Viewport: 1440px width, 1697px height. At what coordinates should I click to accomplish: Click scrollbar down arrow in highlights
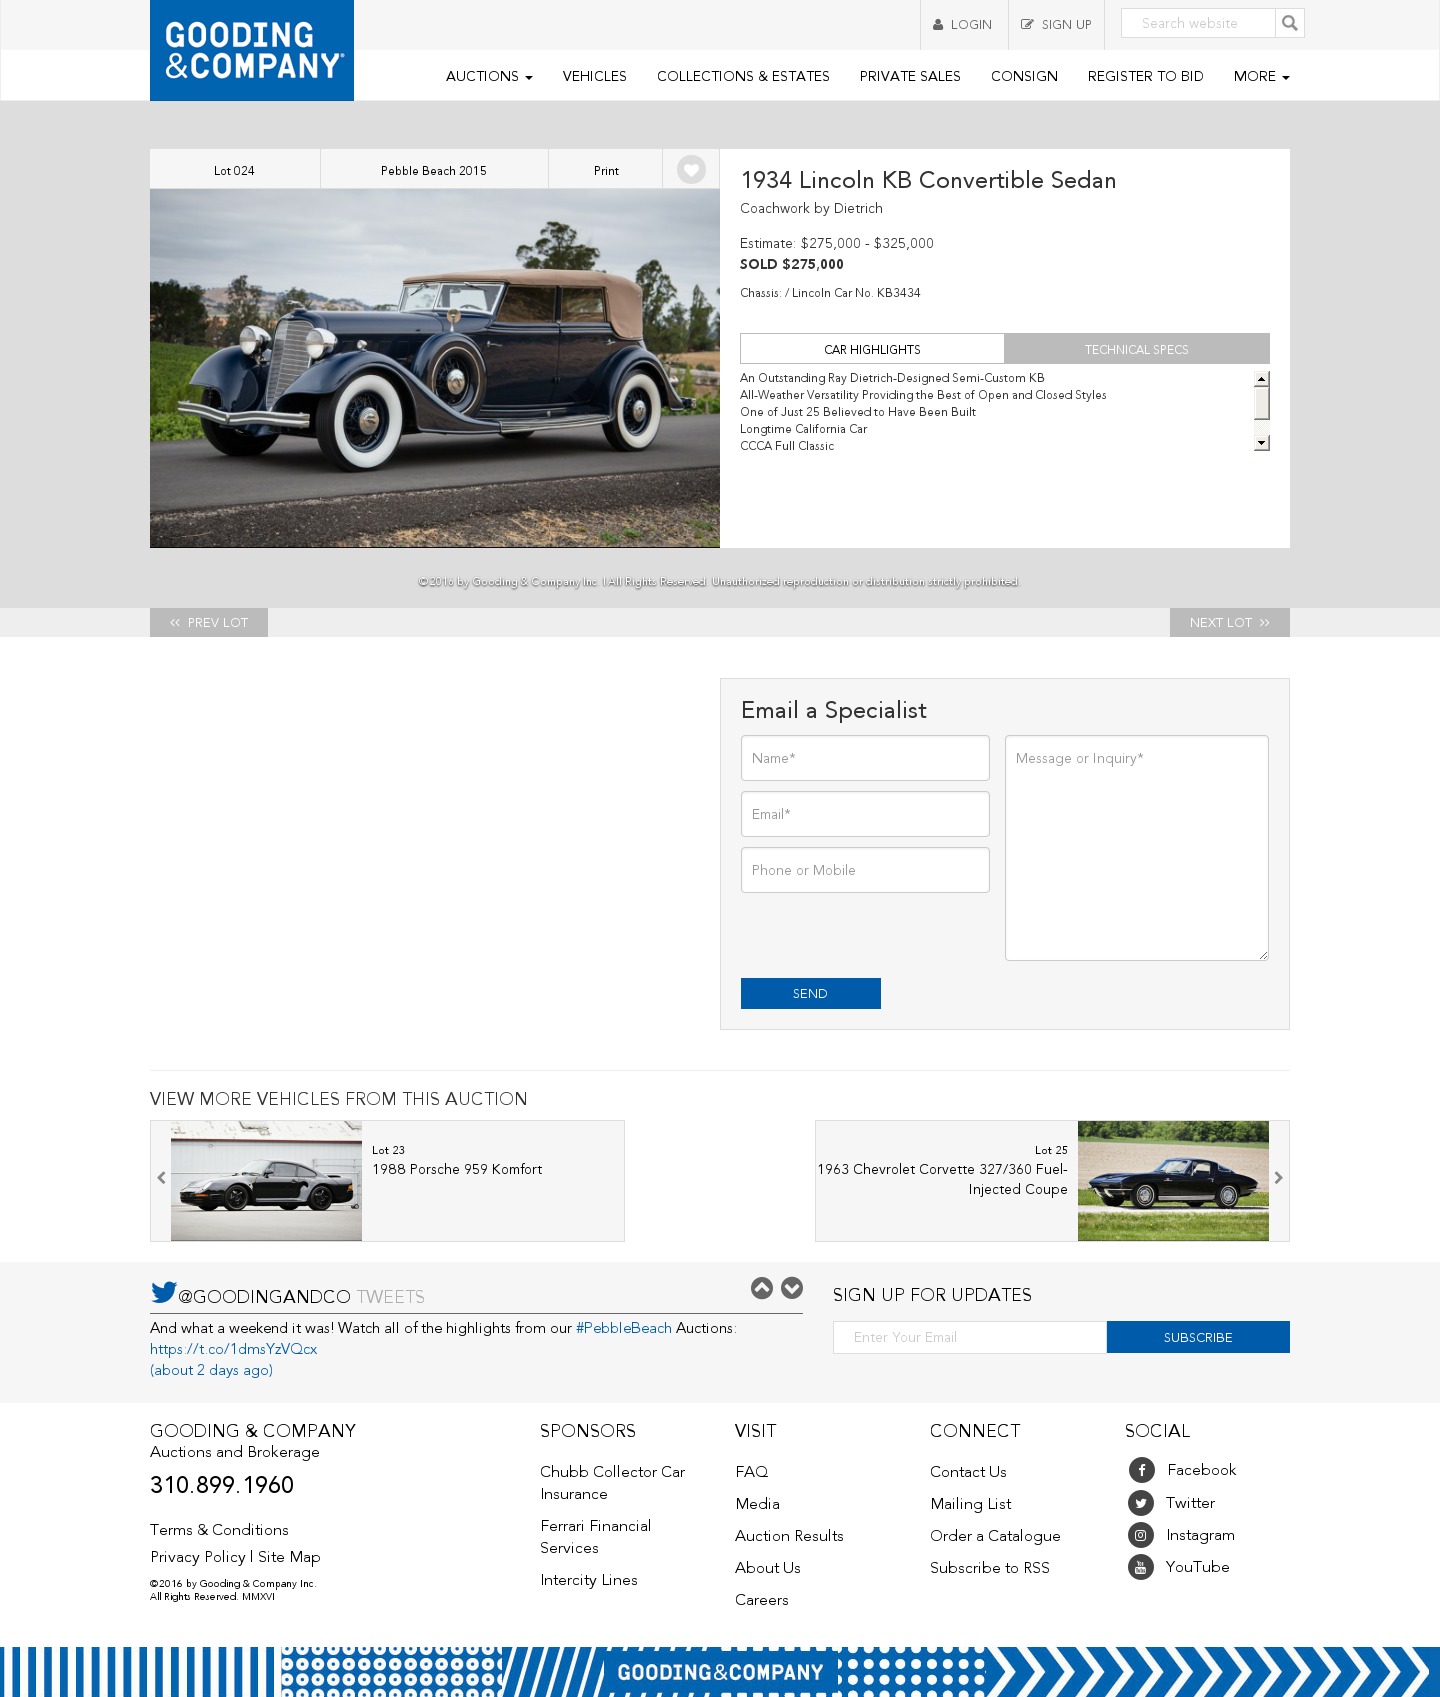coord(1262,443)
